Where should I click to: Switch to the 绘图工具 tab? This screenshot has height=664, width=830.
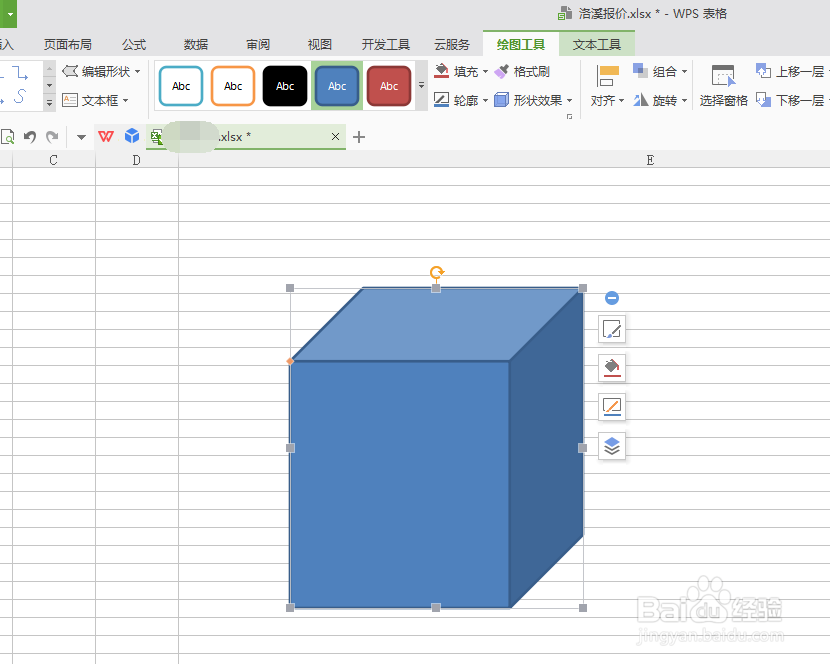tap(521, 44)
